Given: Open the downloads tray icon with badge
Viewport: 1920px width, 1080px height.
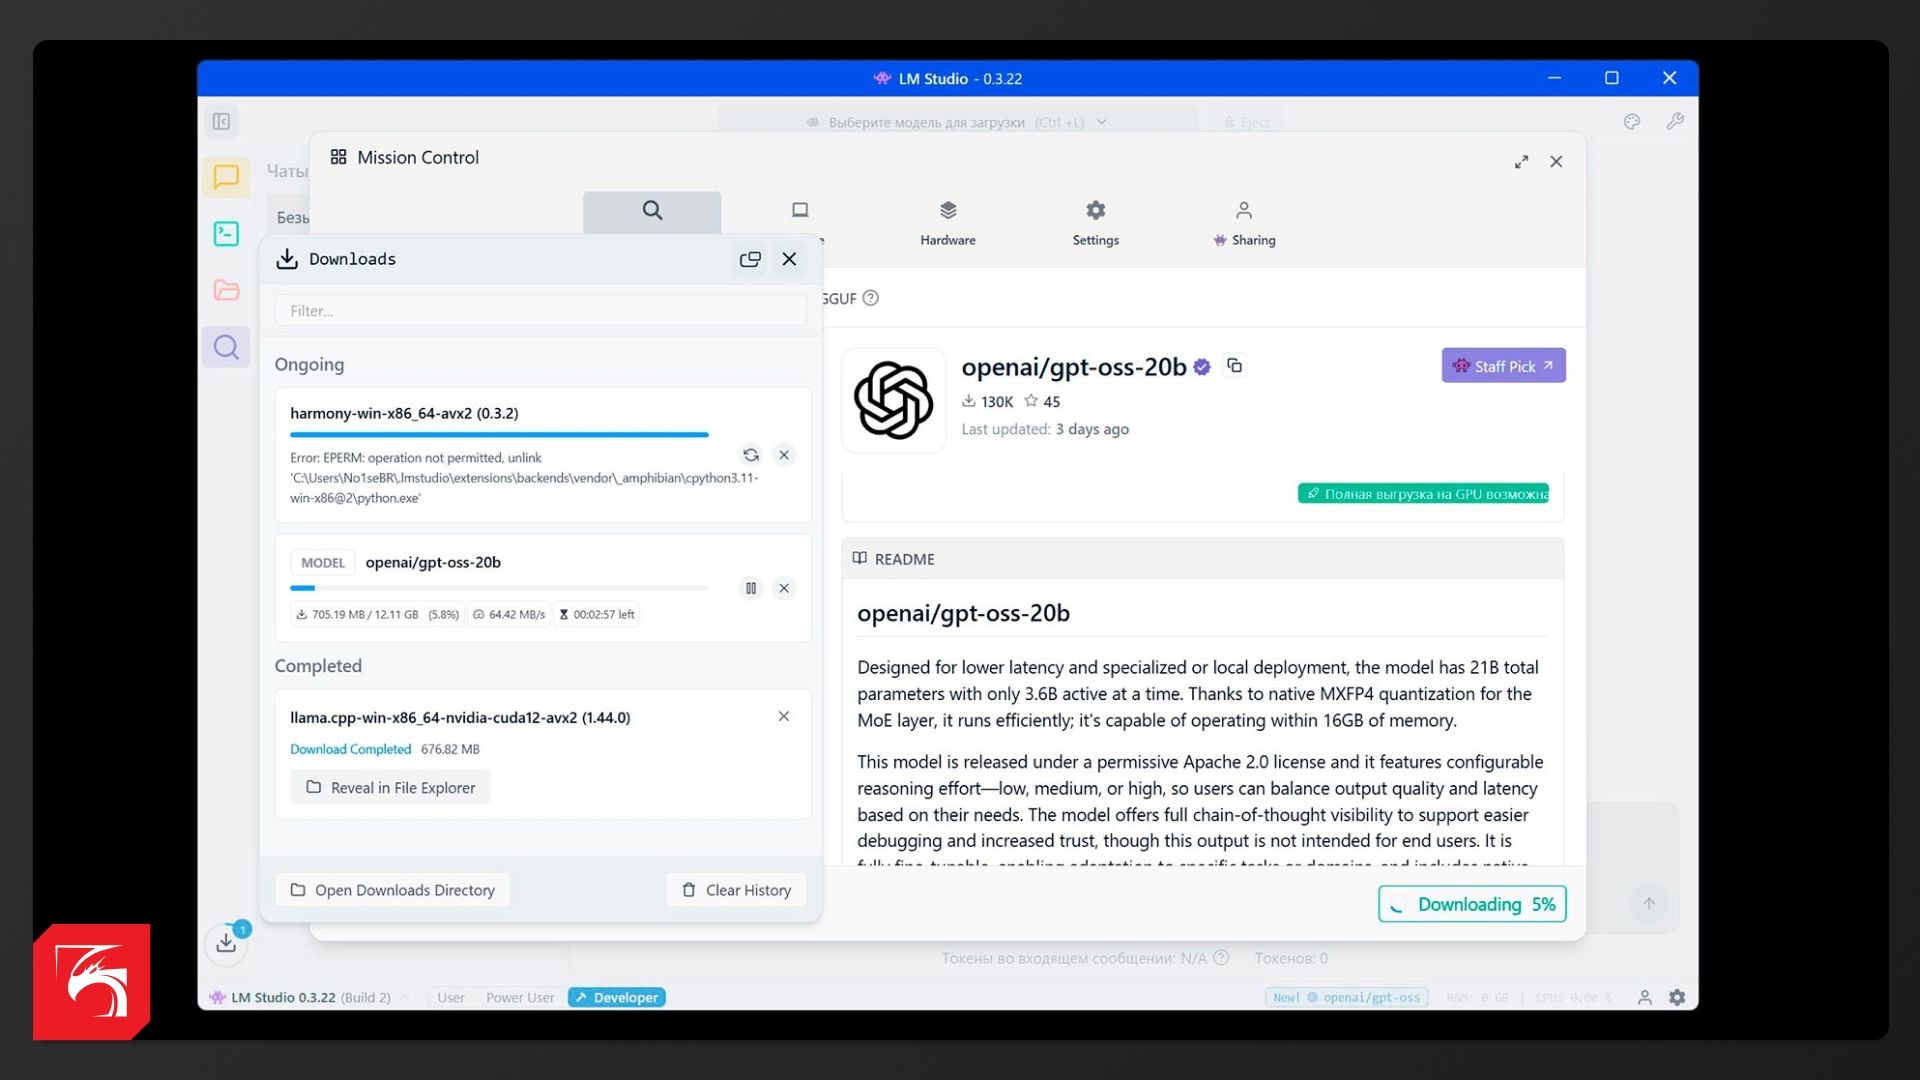Looking at the screenshot, I should (x=226, y=942).
